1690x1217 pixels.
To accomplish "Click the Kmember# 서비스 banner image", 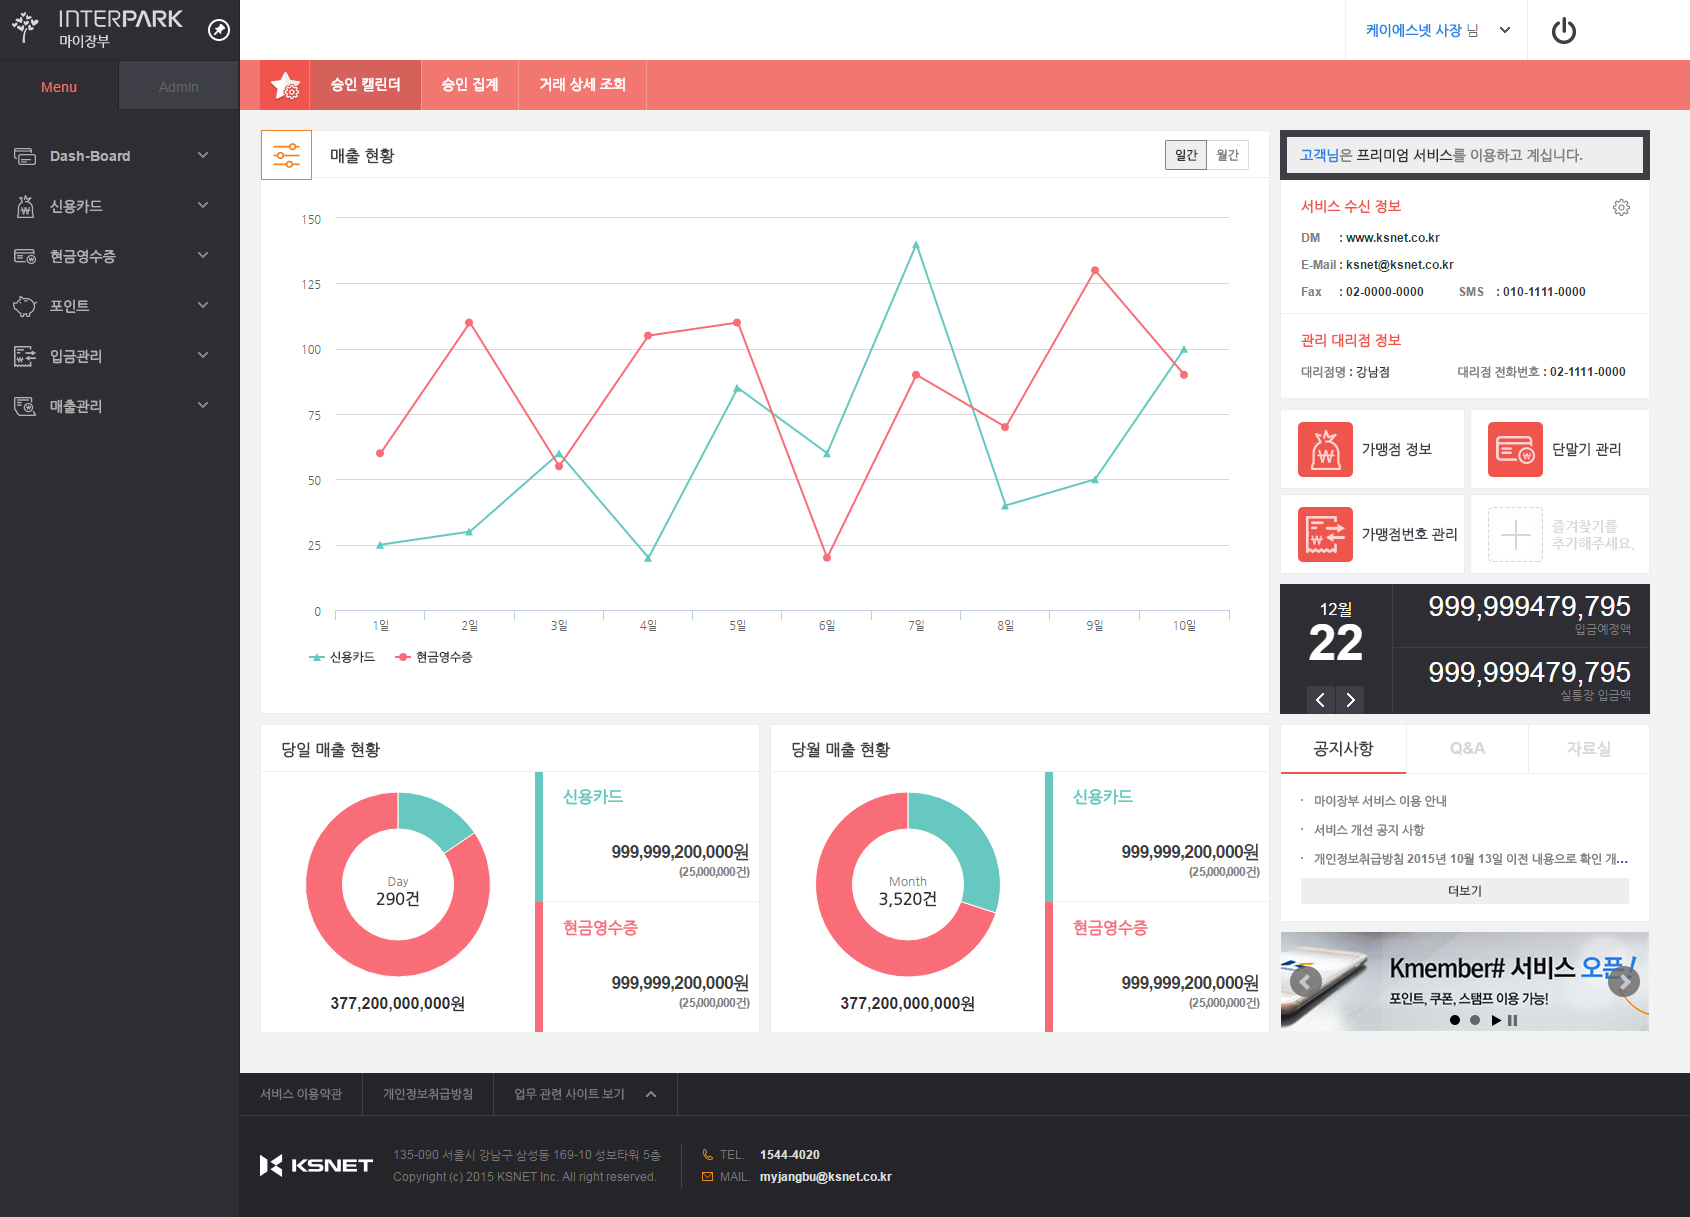I will pyautogui.click(x=1465, y=981).
